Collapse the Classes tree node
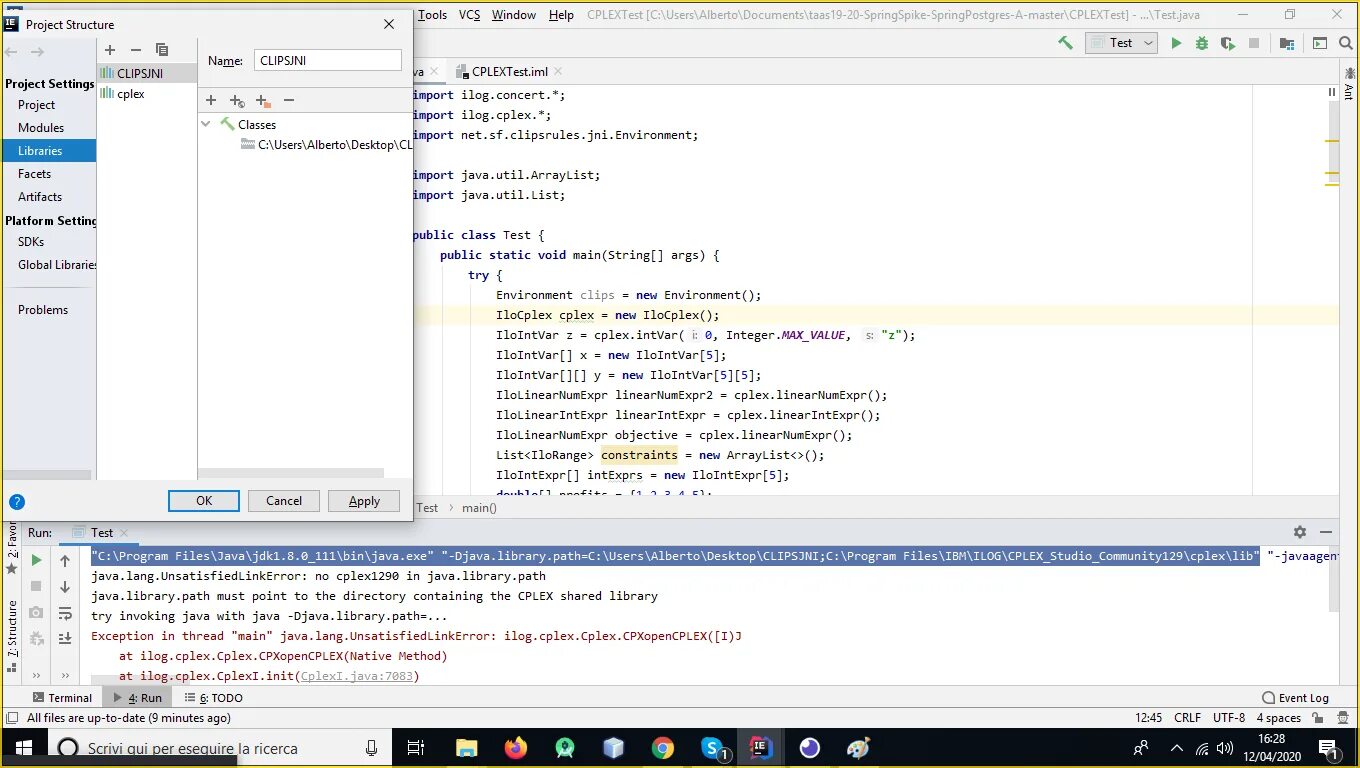 click(x=206, y=124)
